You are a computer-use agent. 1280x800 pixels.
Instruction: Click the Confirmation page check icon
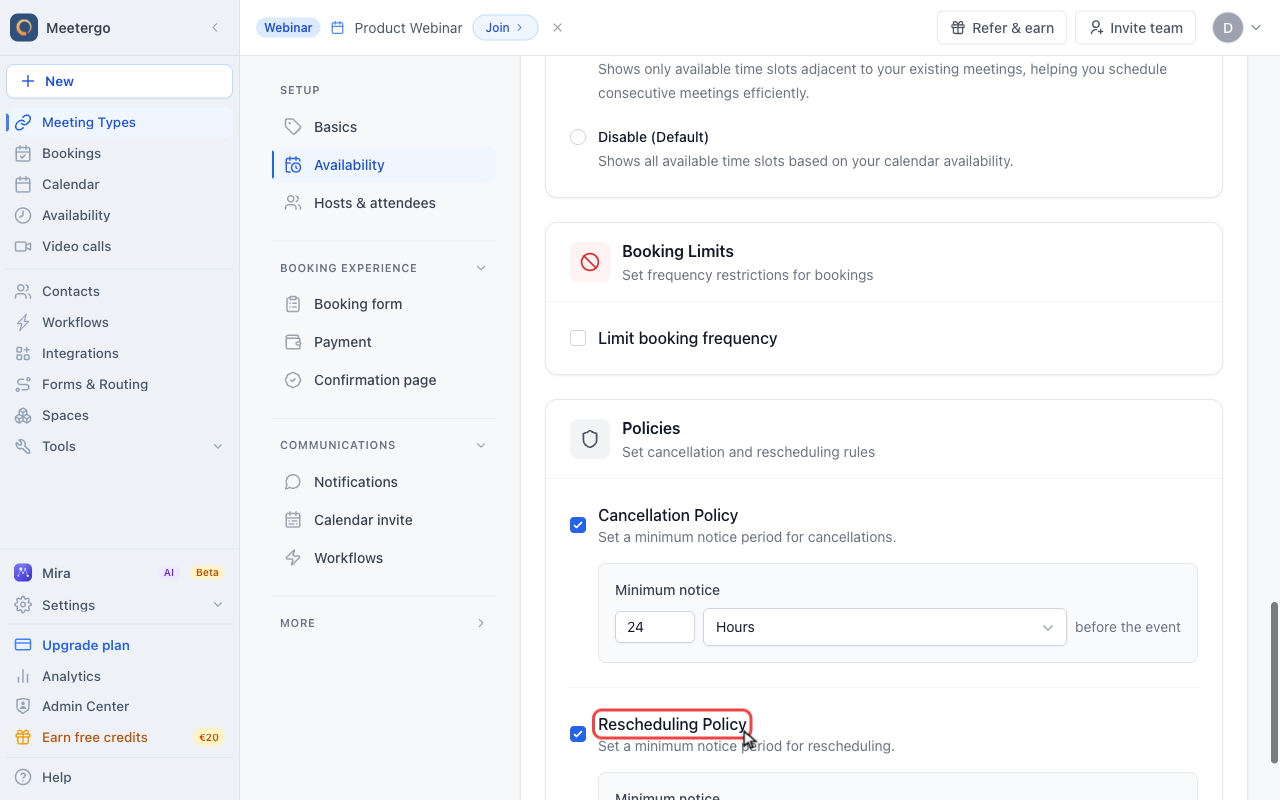tap(293, 380)
